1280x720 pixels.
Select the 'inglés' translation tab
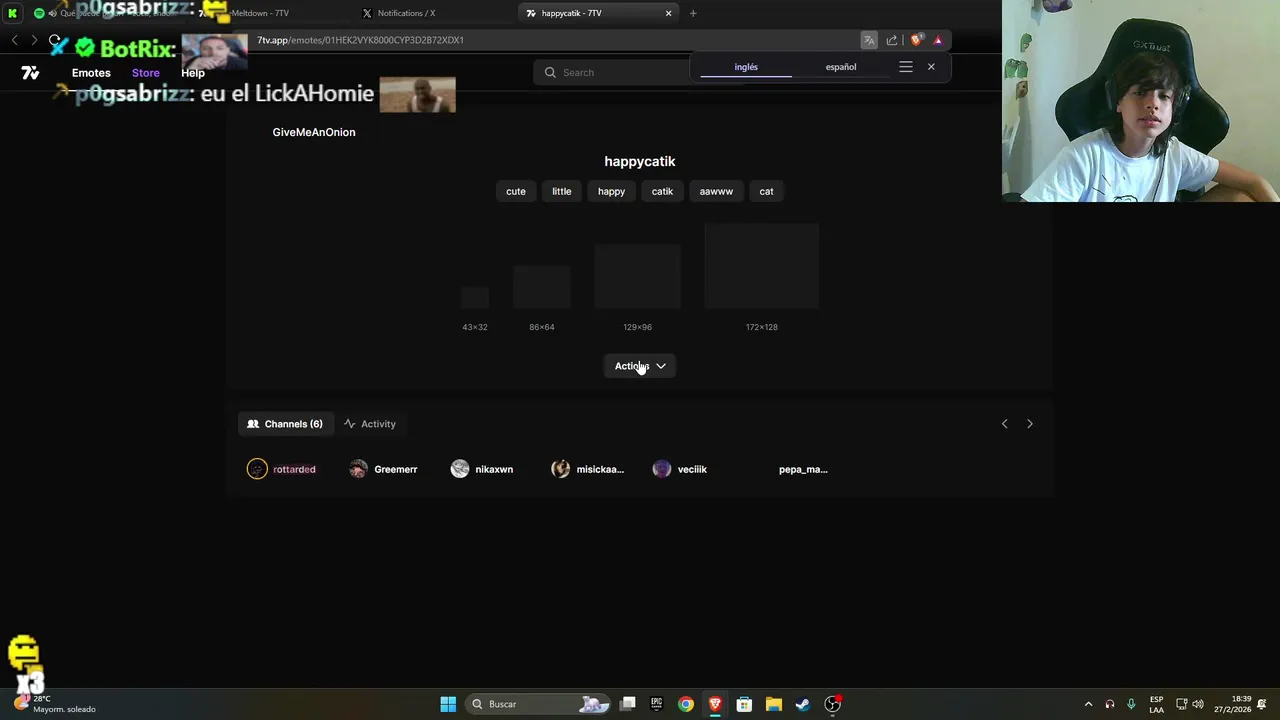pyautogui.click(x=746, y=67)
